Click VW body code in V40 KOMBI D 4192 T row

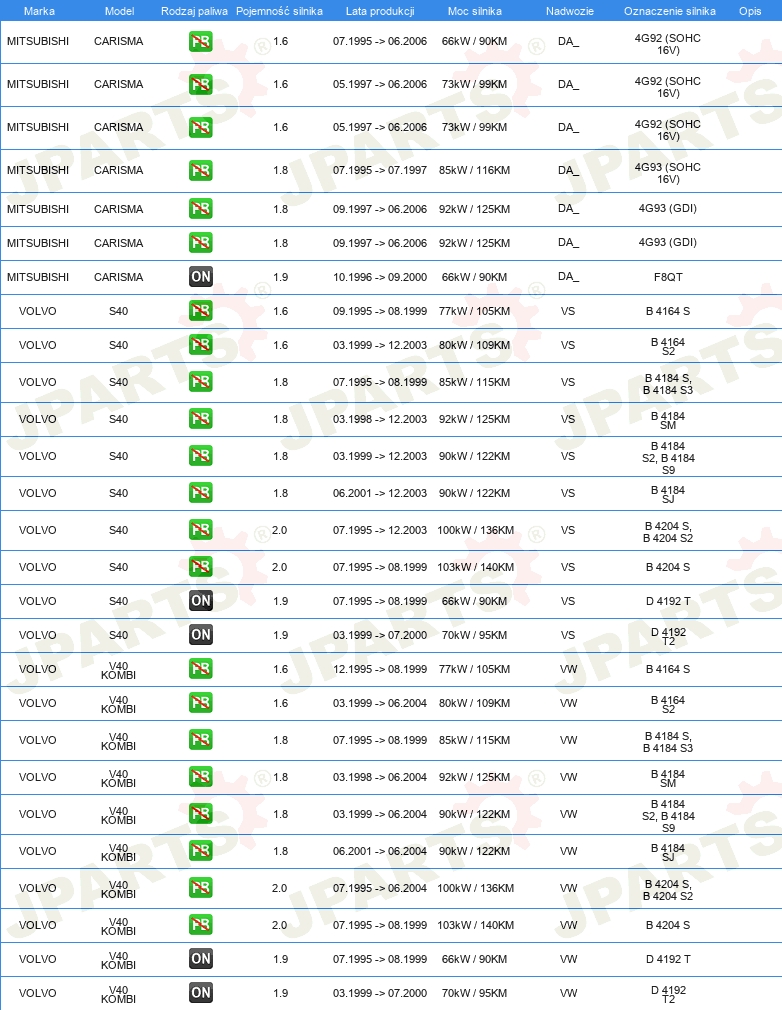pos(568,959)
